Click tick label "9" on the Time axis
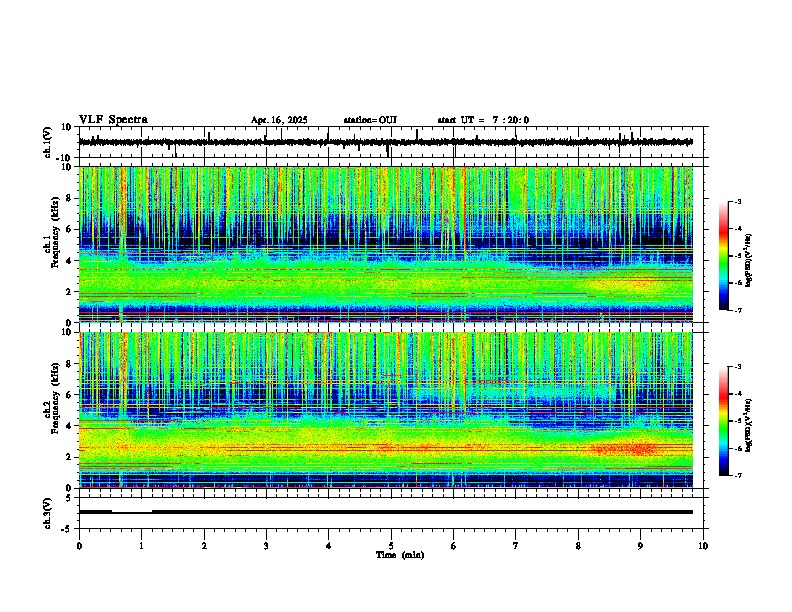This screenshot has width=792, height=612. click(x=640, y=546)
